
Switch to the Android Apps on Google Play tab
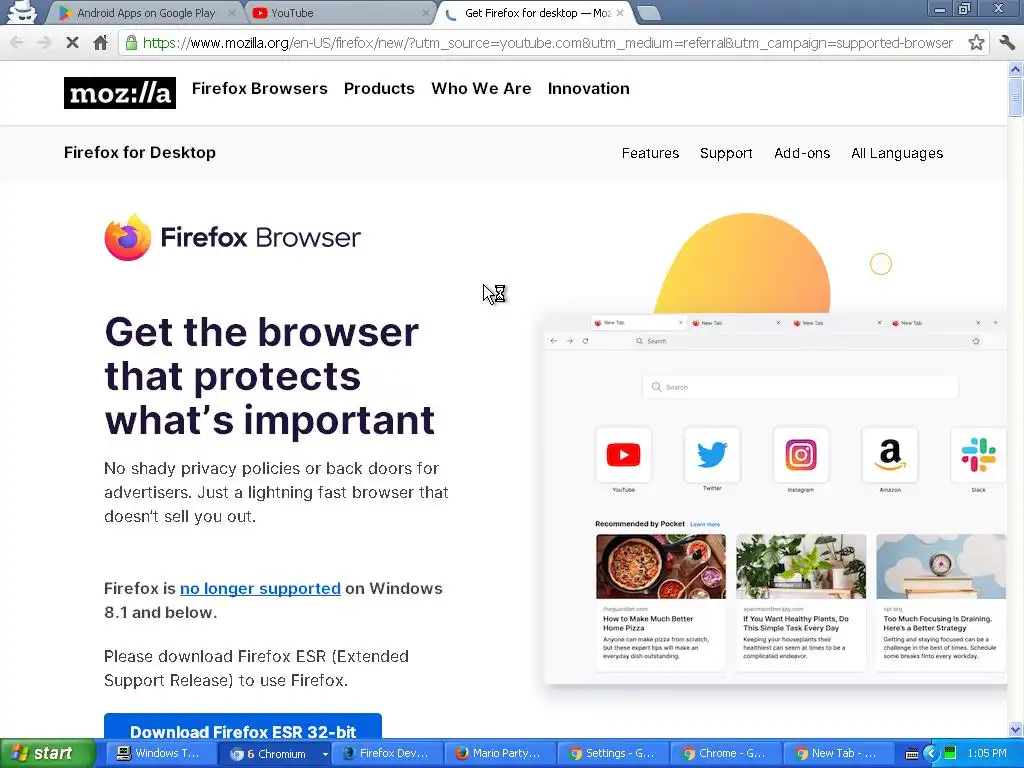[x=145, y=13]
